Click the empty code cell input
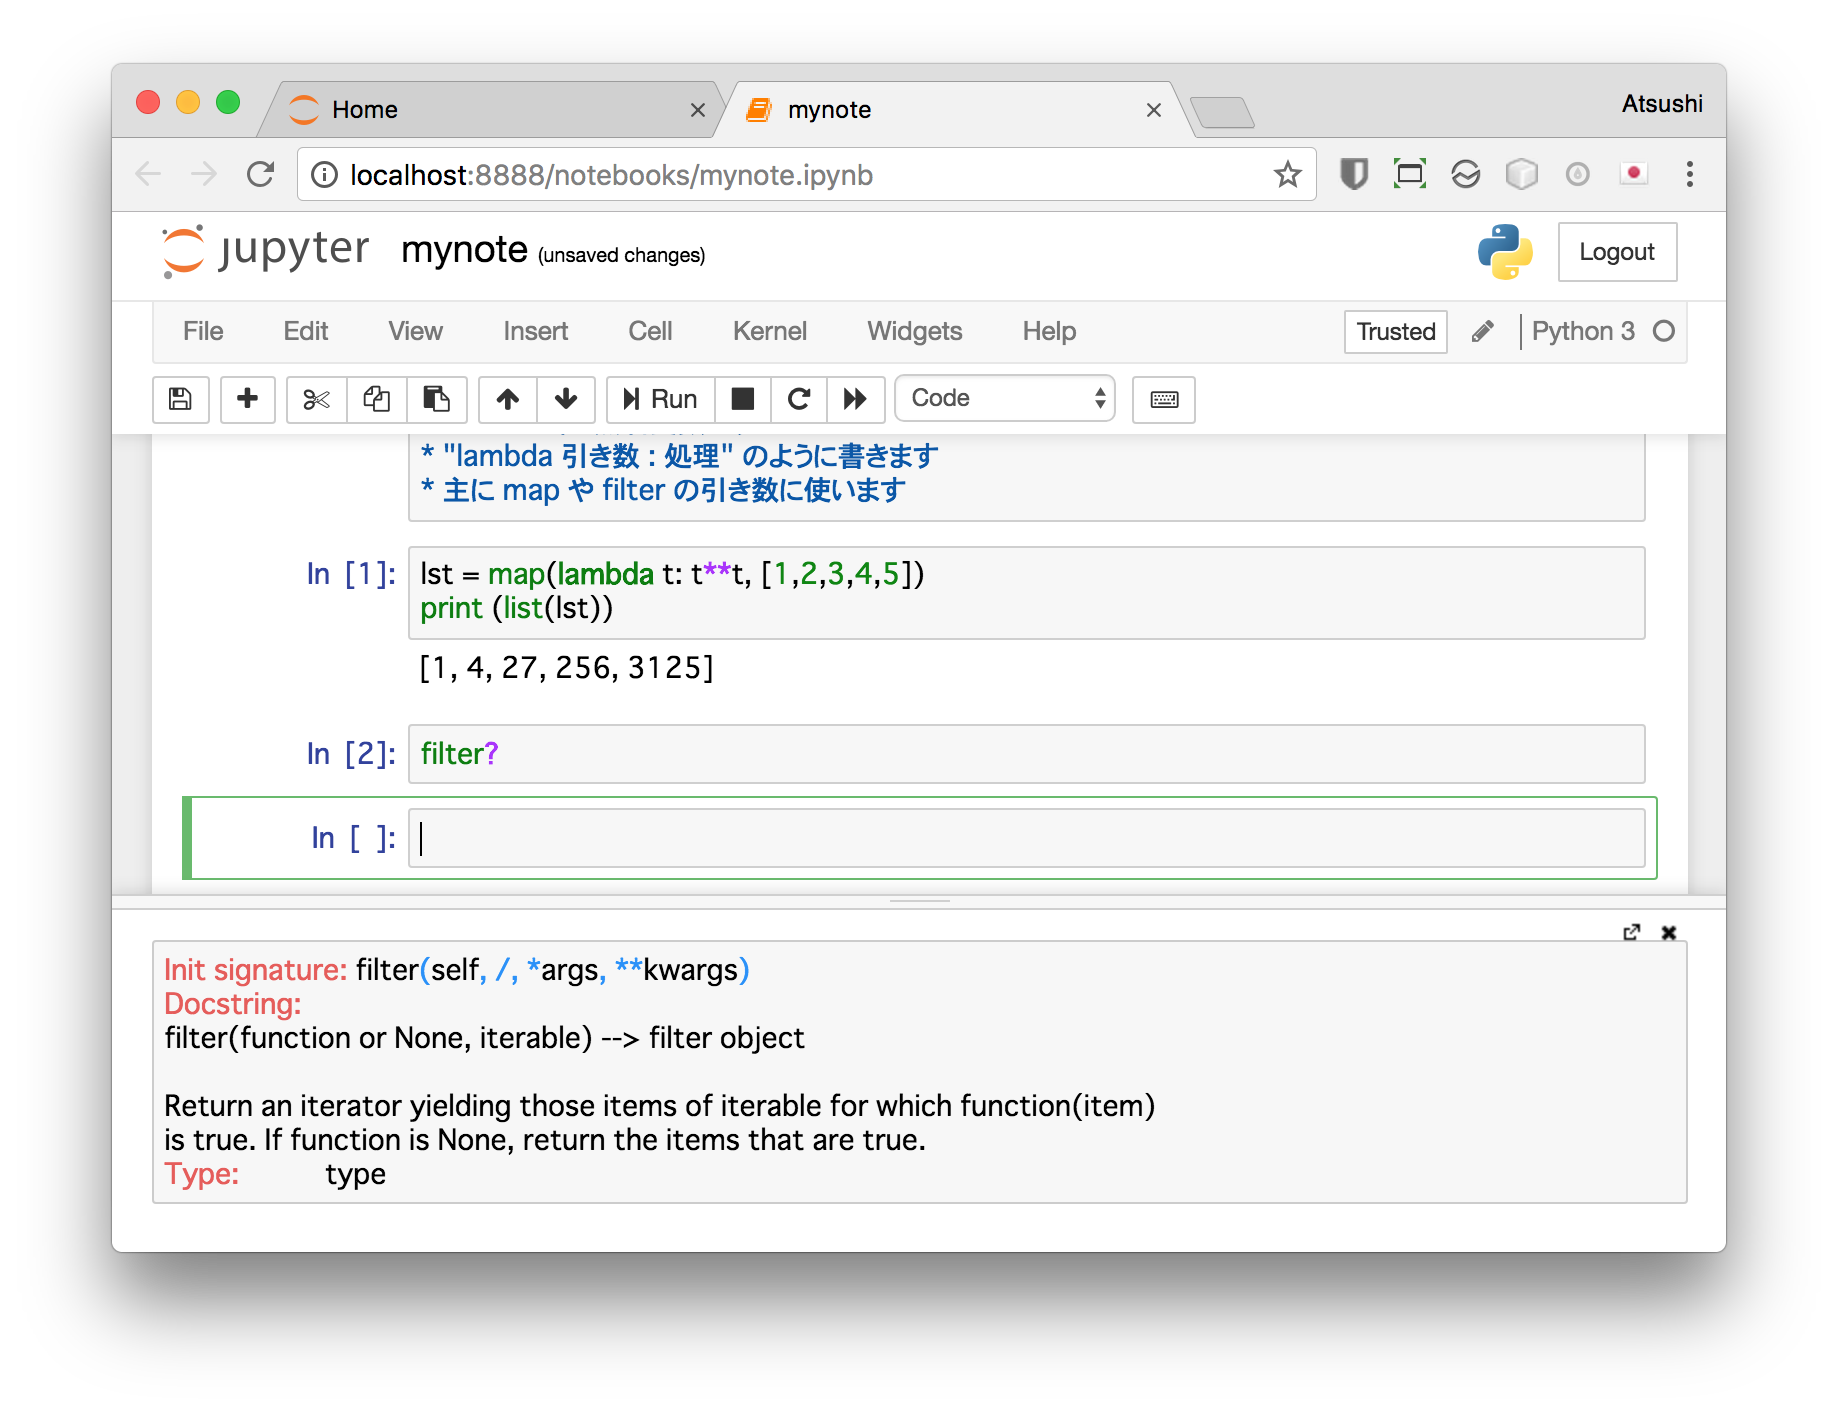This screenshot has height=1412, width=1838. (1026, 838)
